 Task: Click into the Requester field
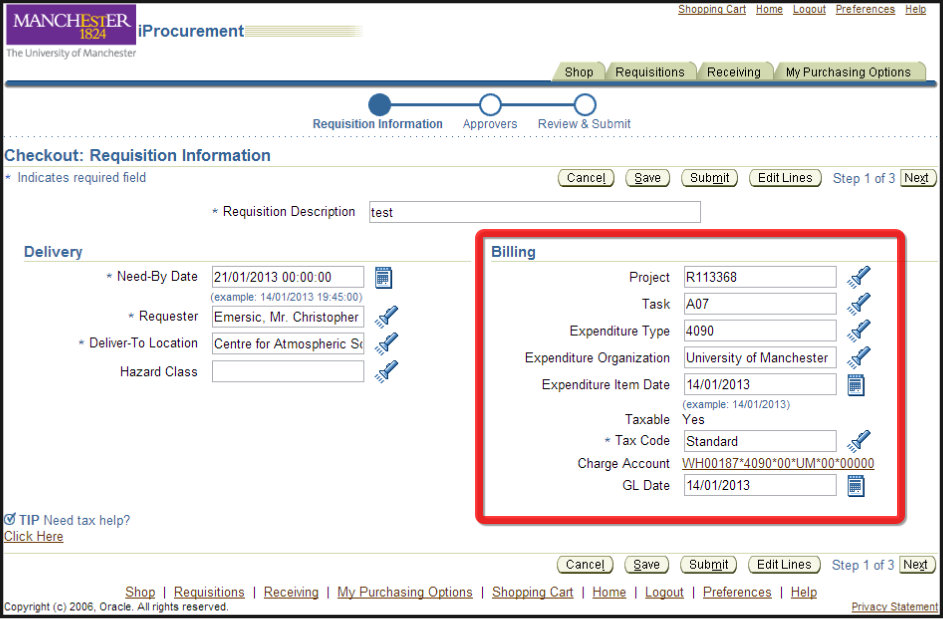288,317
